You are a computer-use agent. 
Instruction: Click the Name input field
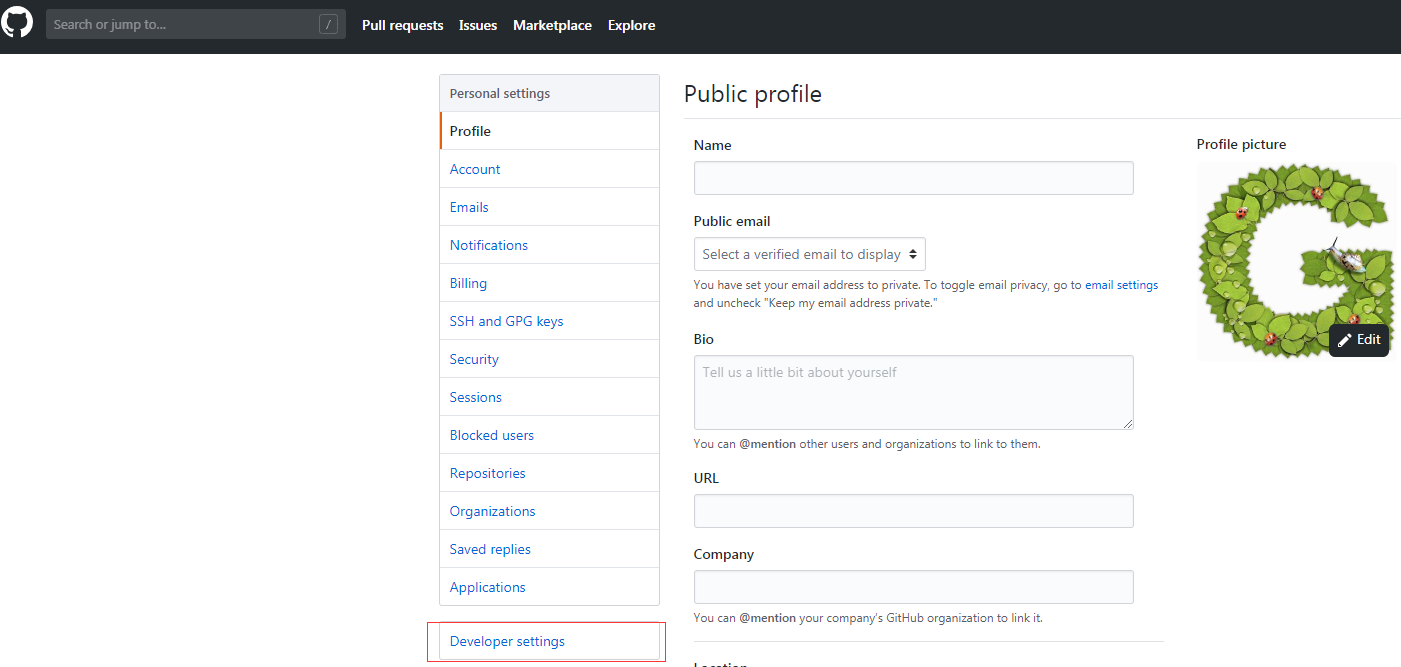pyautogui.click(x=913, y=178)
